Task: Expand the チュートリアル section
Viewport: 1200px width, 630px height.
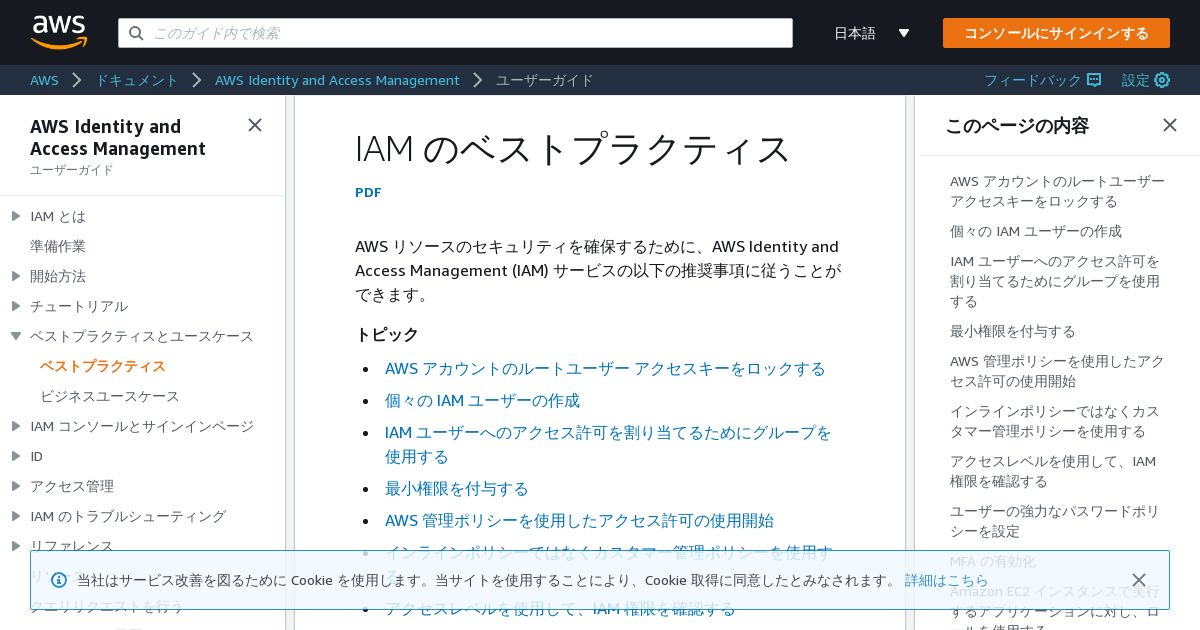Action: (16, 306)
